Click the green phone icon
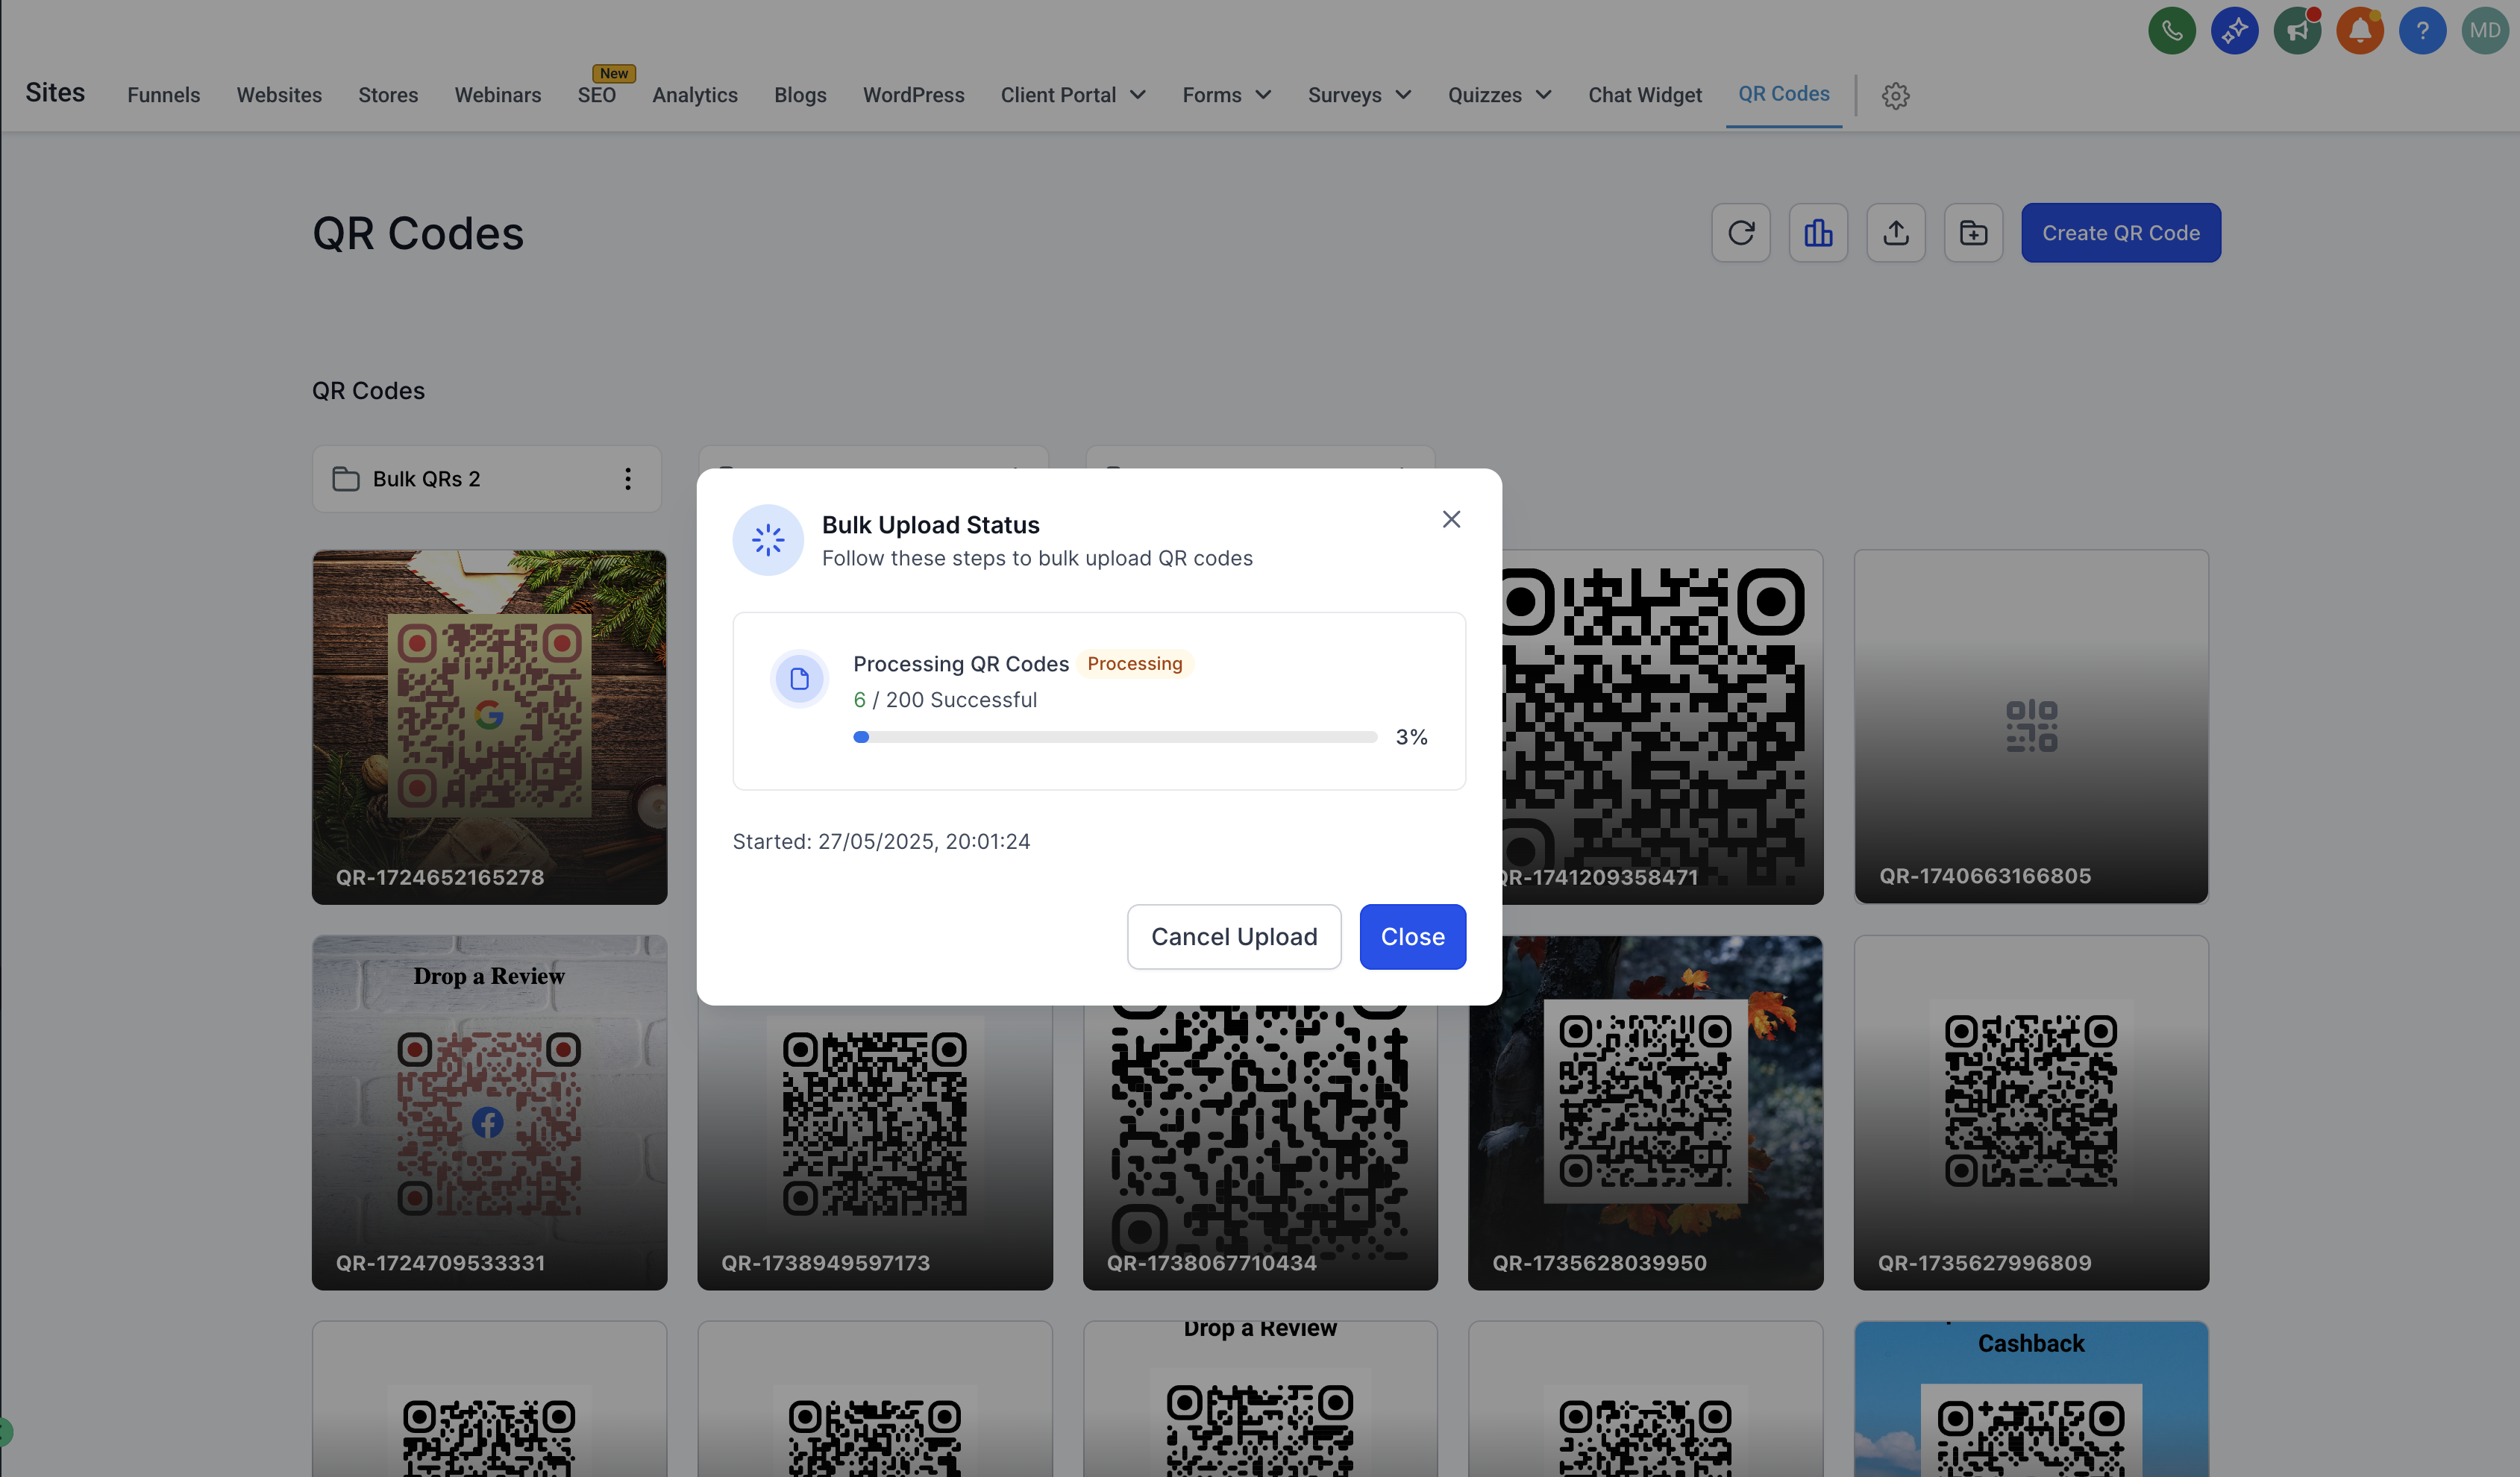Viewport: 2520px width, 1477px height. tap(2171, 31)
